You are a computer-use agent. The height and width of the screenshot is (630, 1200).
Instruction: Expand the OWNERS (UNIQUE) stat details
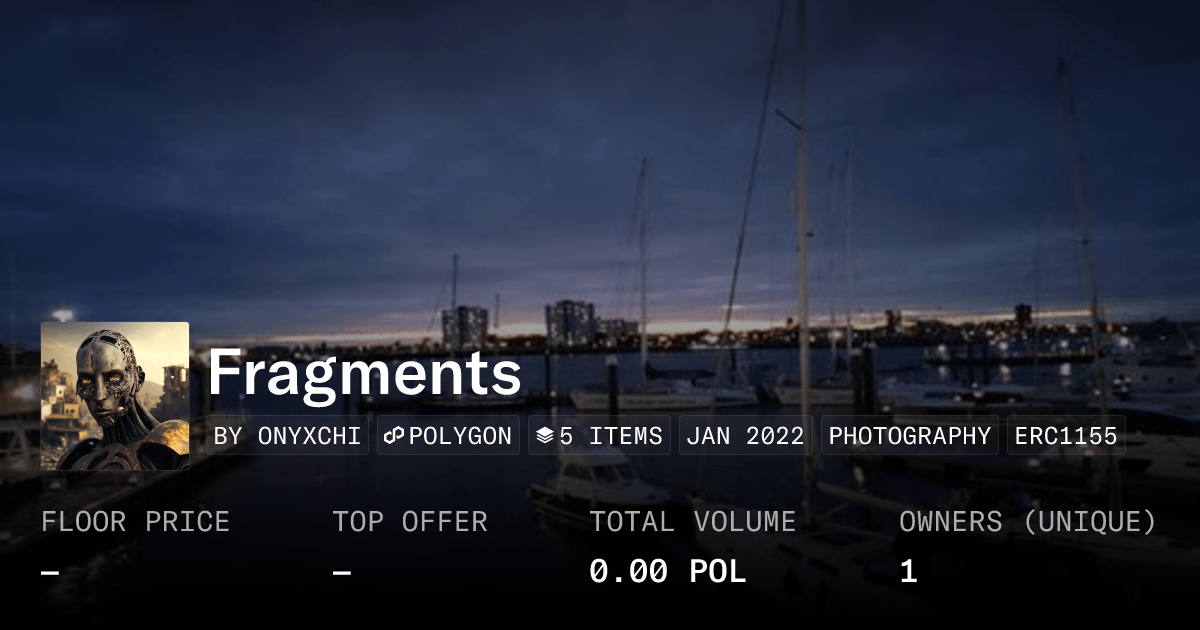pyautogui.click(x=1028, y=521)
